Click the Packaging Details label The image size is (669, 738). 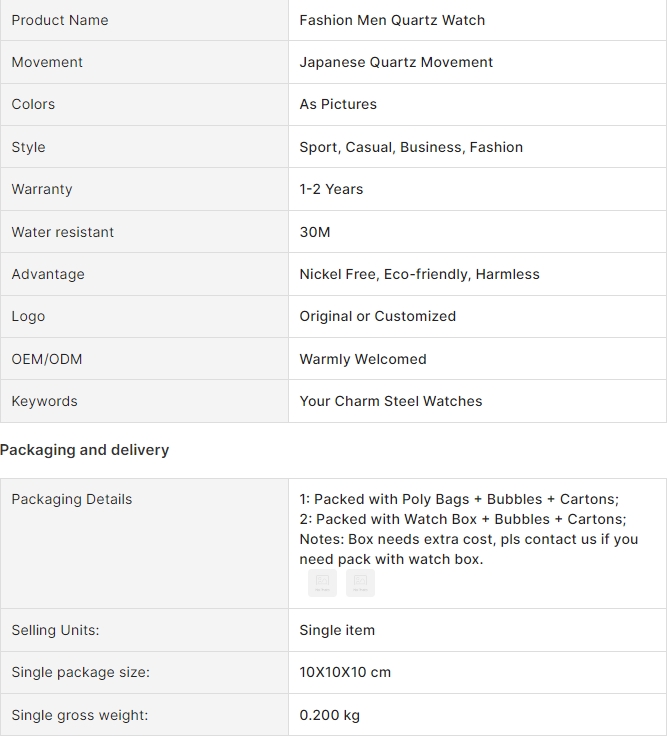coord(72,499)
